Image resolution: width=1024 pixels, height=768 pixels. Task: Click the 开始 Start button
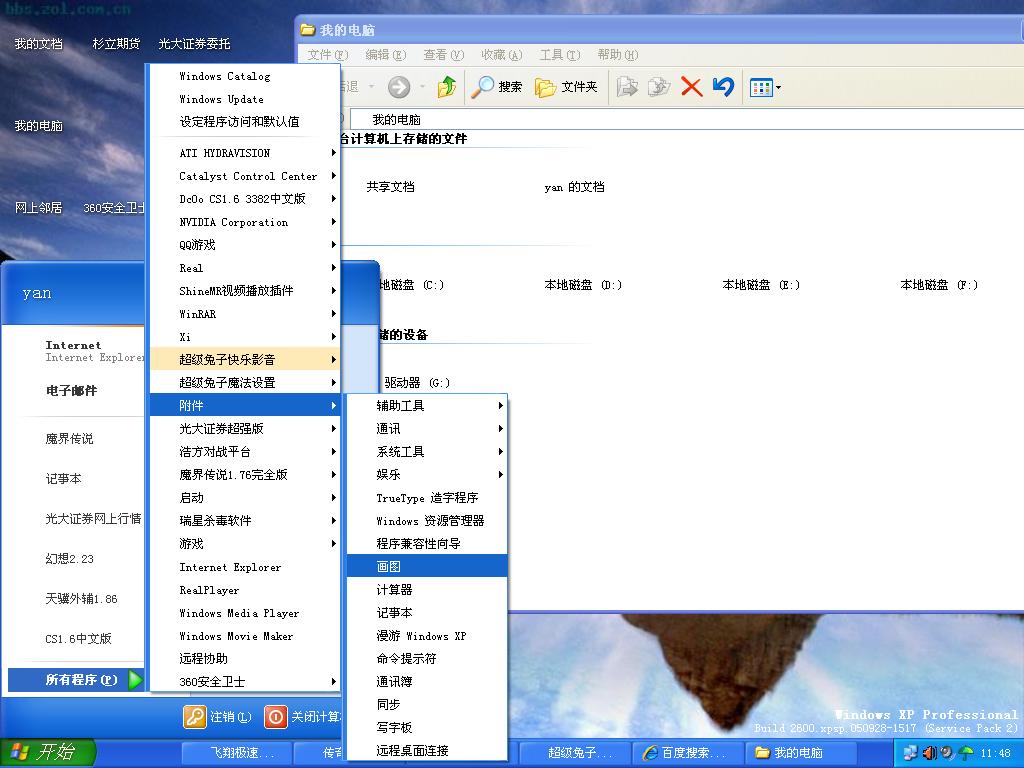pos(48,753)
